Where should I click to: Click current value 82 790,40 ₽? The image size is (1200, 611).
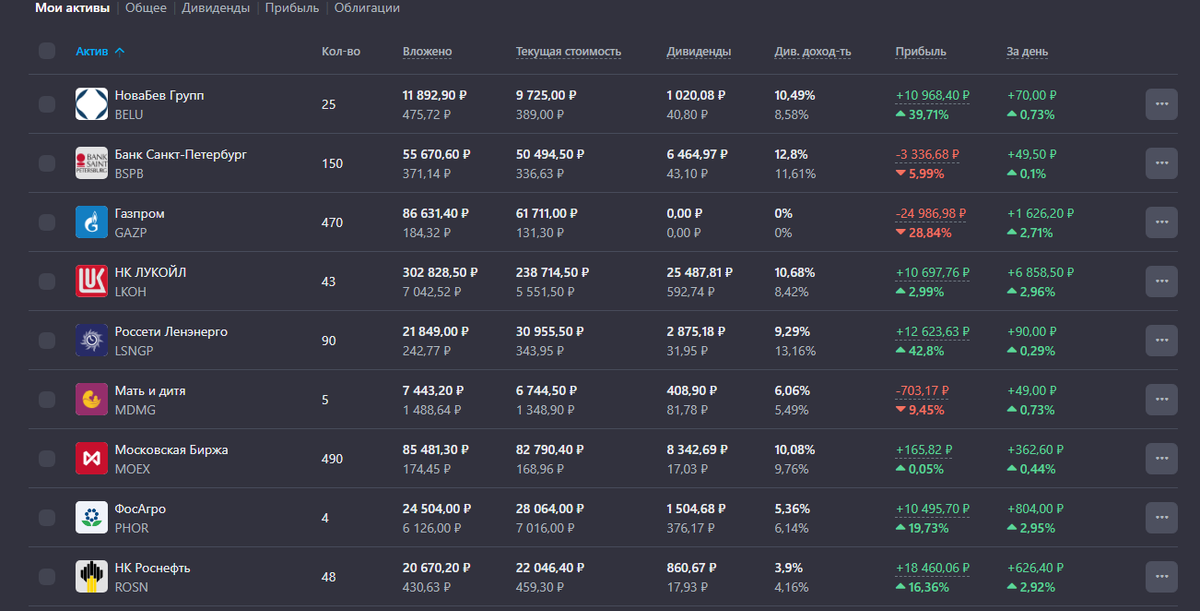[x=550, y=450]
